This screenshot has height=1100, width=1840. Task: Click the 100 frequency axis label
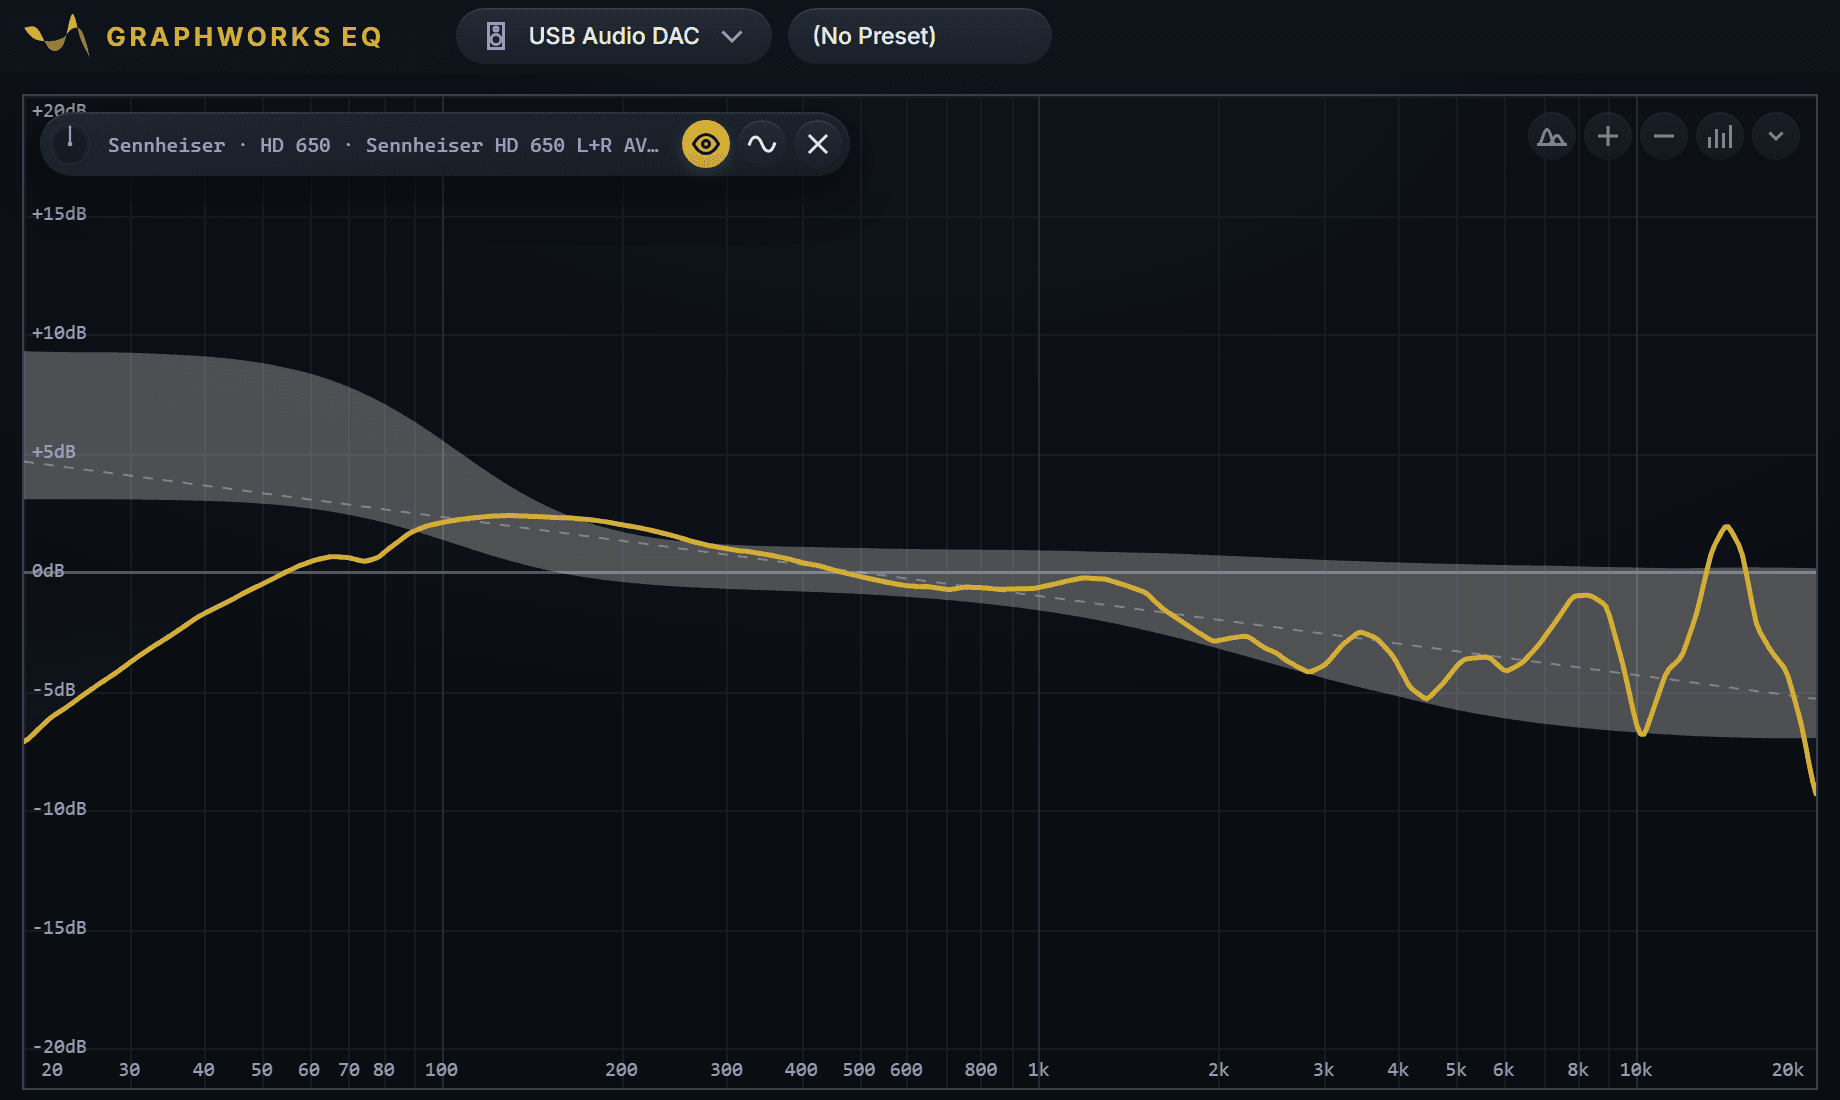point(441,1070)
